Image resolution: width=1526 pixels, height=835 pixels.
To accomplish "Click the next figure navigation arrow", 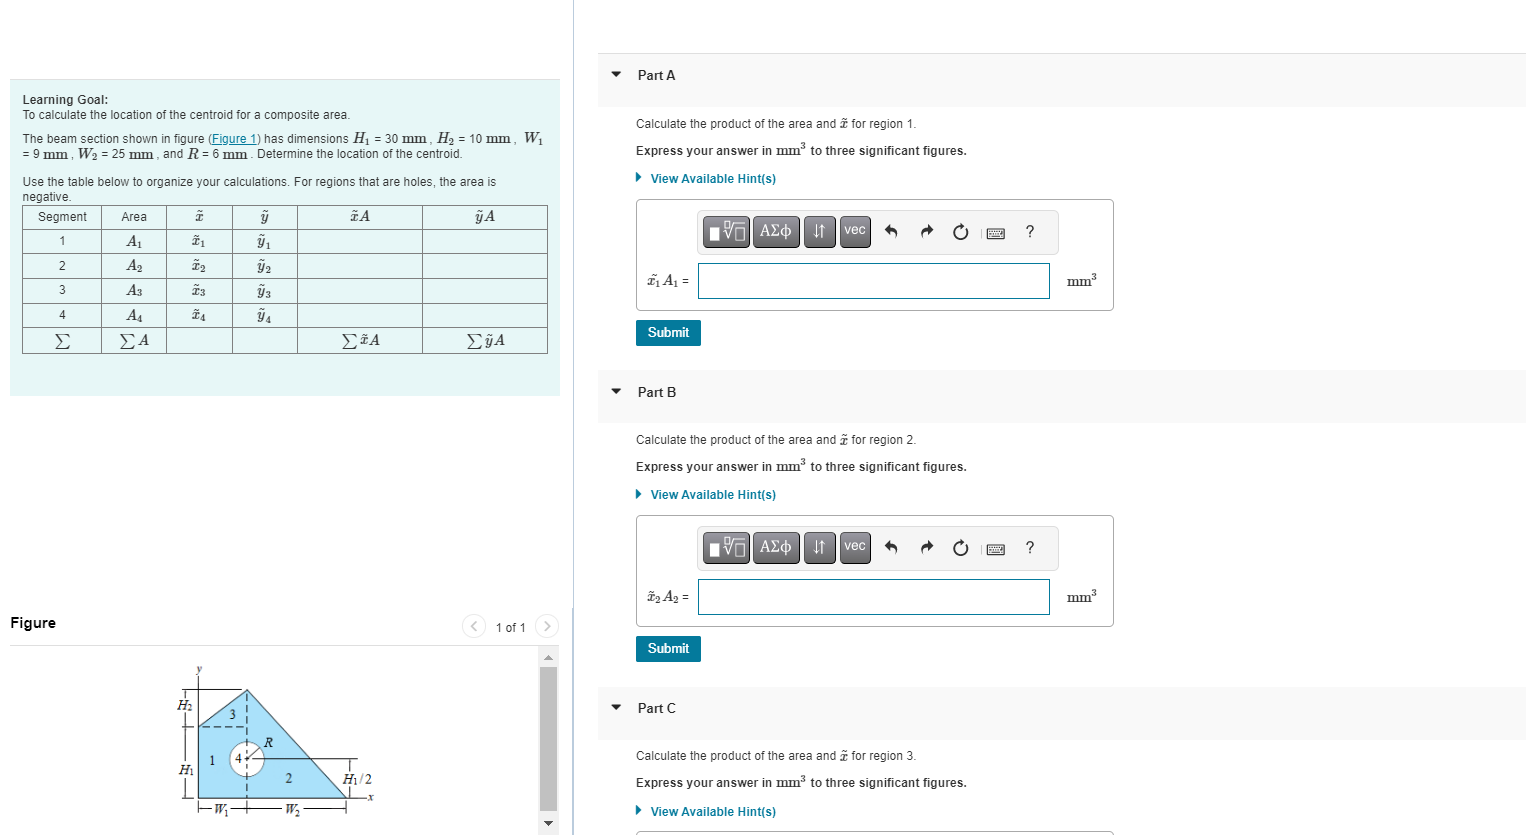I will [547, 626].
